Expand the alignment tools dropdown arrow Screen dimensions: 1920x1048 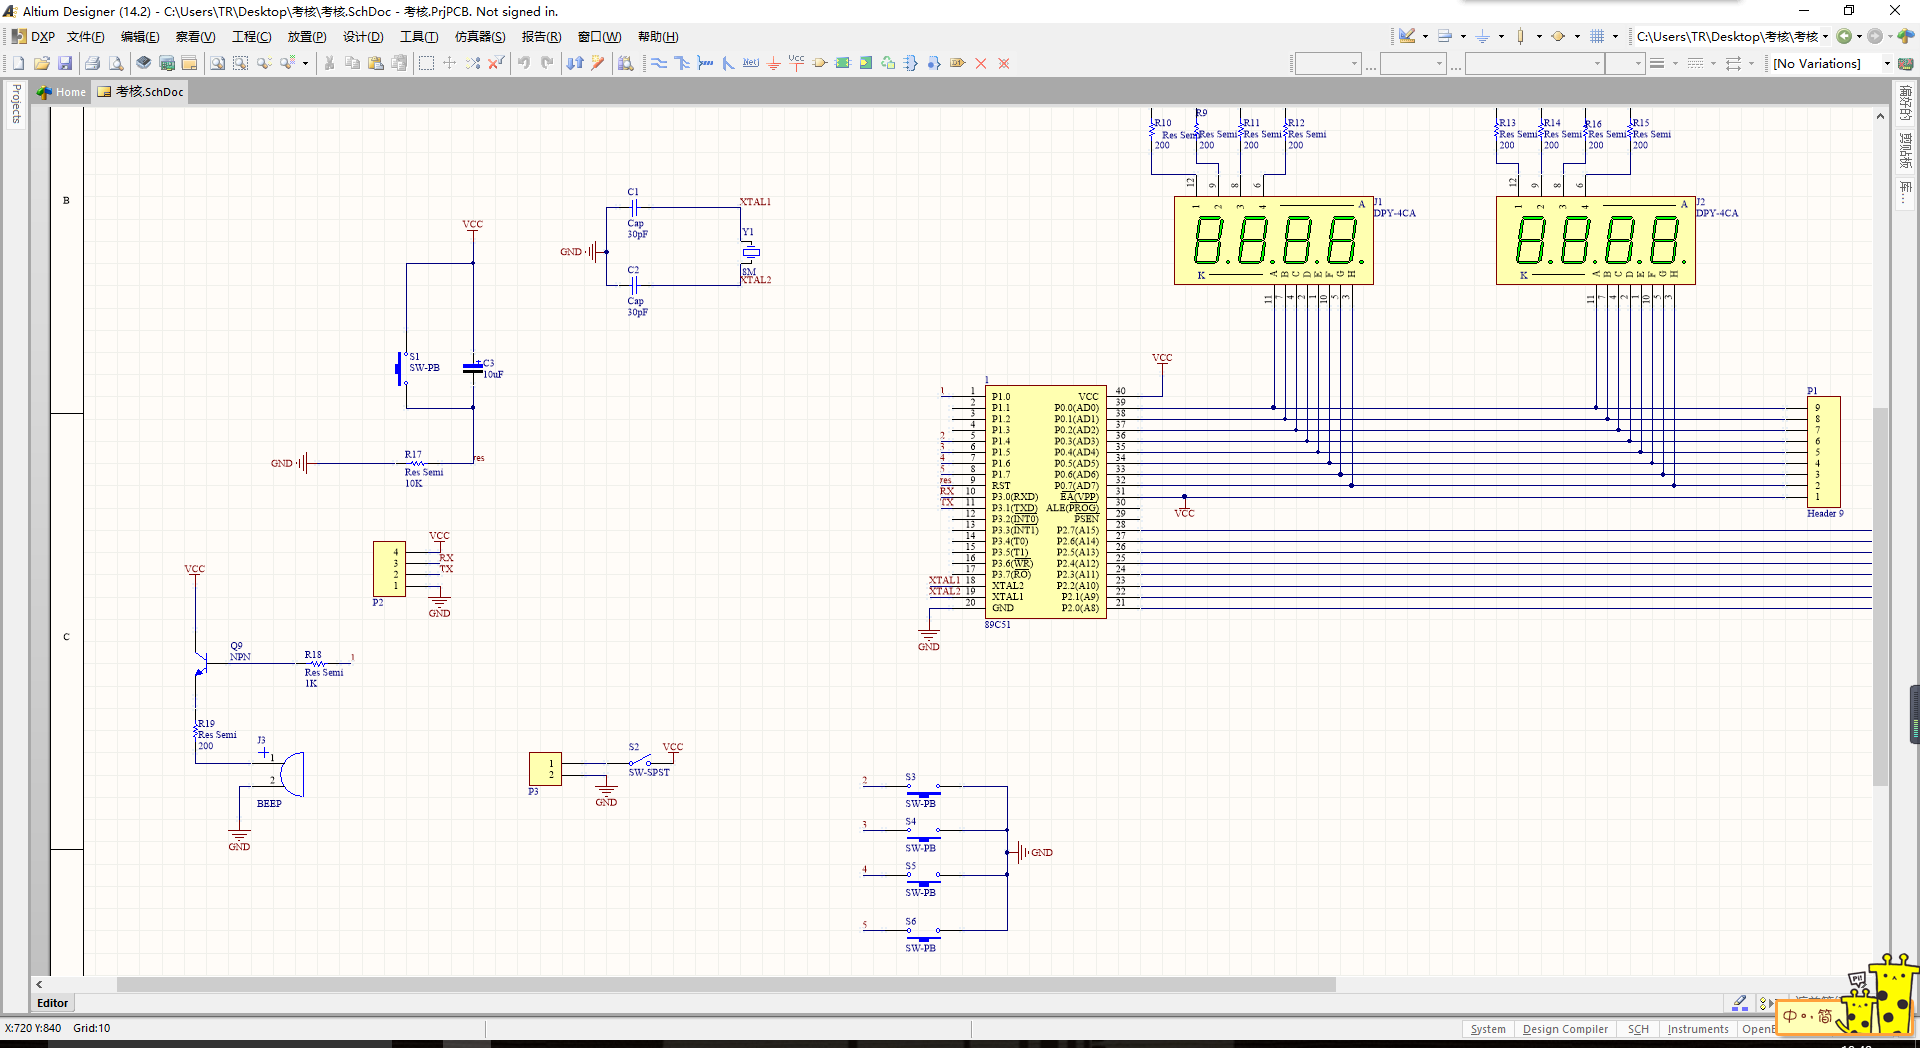point(1463,36)
